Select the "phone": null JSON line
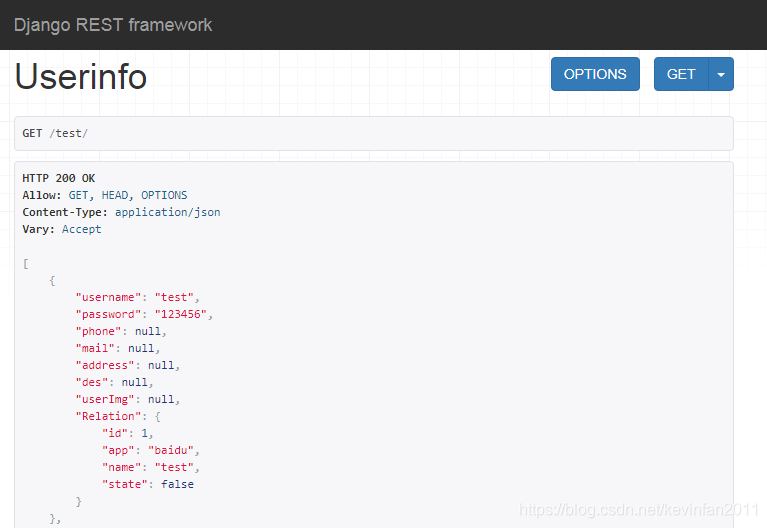The image size is (767, 528). 121,331
